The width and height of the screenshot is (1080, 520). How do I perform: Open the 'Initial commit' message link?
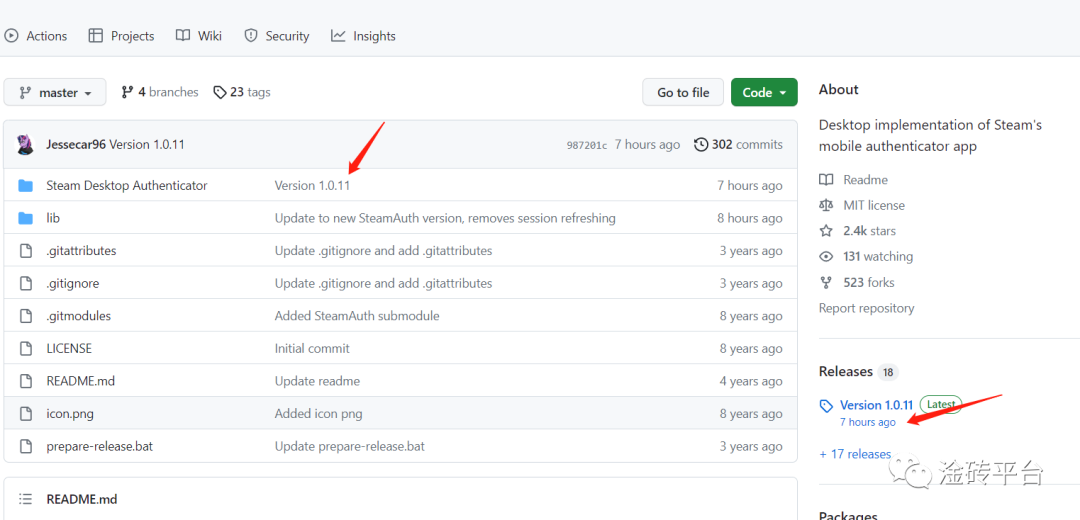(x=312, y=349)
